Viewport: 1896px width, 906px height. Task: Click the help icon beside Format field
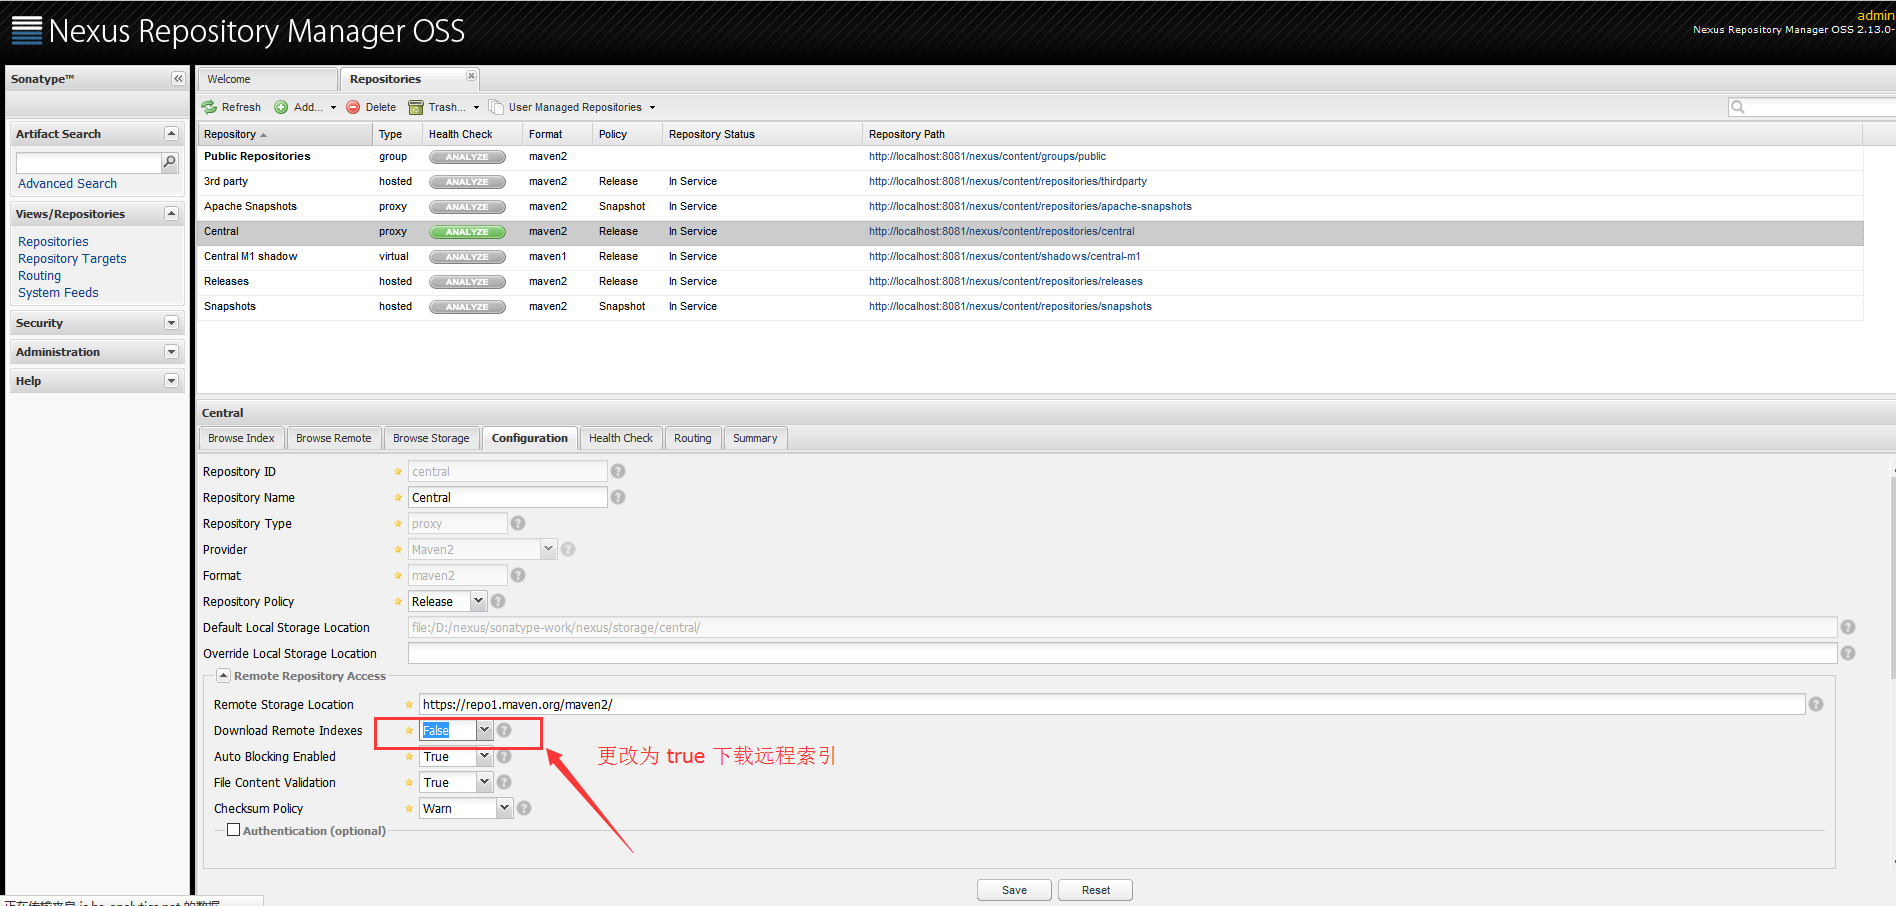[518, 575]
